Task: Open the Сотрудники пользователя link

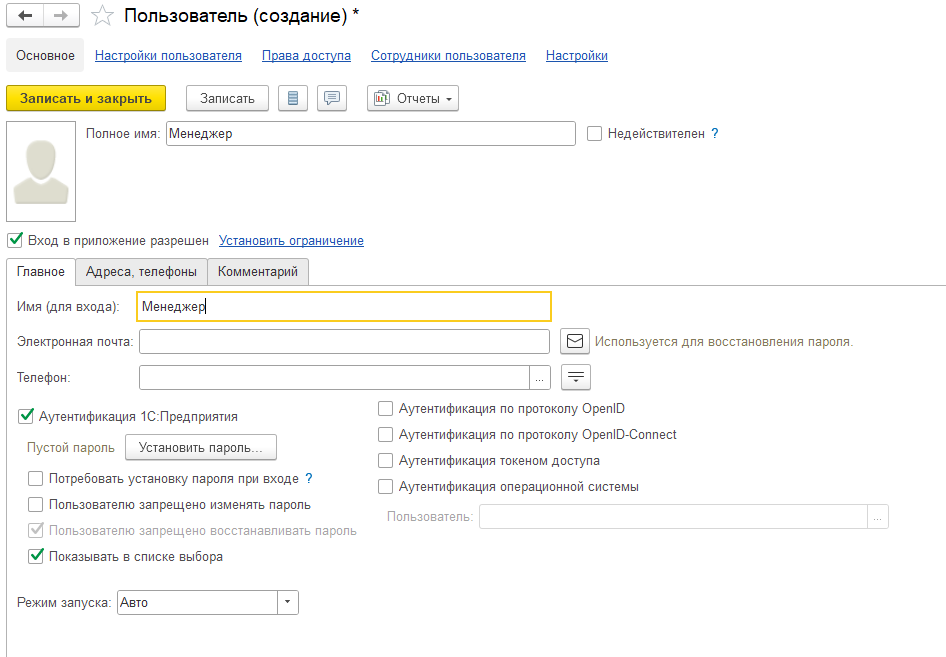Action: coord(448,56)
